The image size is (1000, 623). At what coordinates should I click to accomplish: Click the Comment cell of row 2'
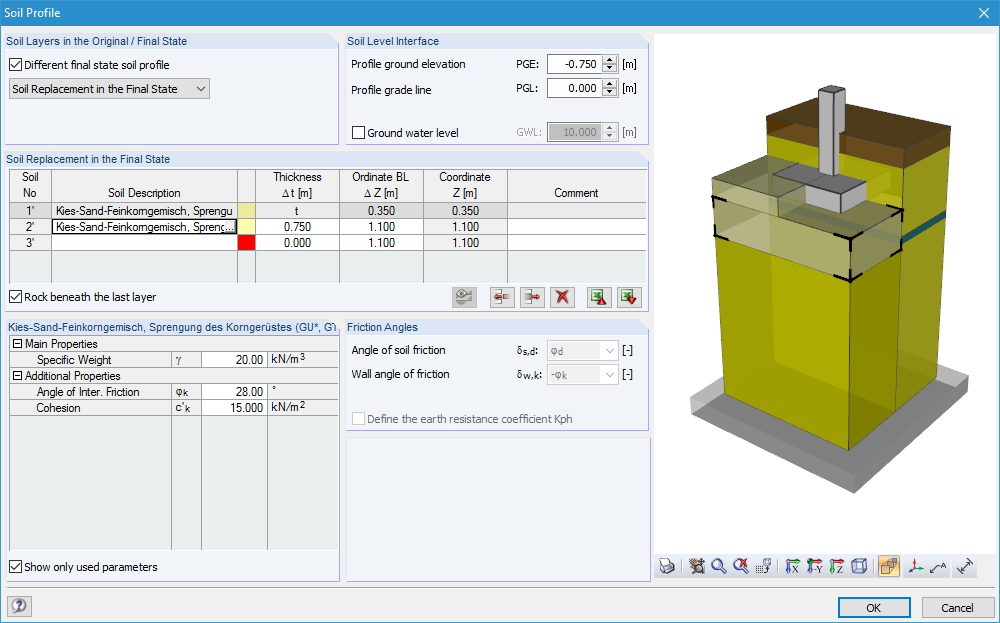click(577, 226)
